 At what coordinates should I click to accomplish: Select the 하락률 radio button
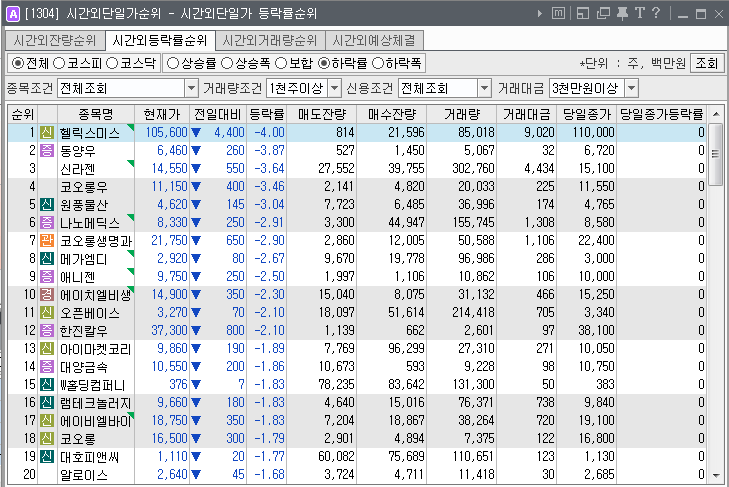pos(324,63)
